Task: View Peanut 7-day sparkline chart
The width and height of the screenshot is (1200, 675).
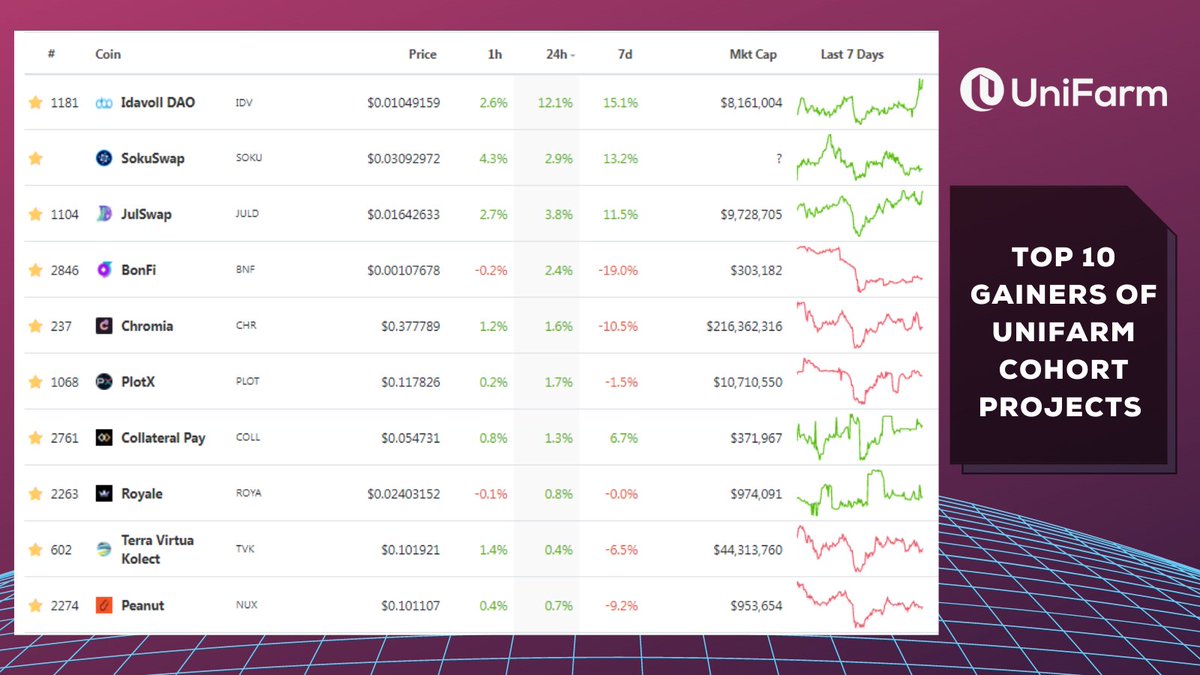Action: tap(860, 606)
